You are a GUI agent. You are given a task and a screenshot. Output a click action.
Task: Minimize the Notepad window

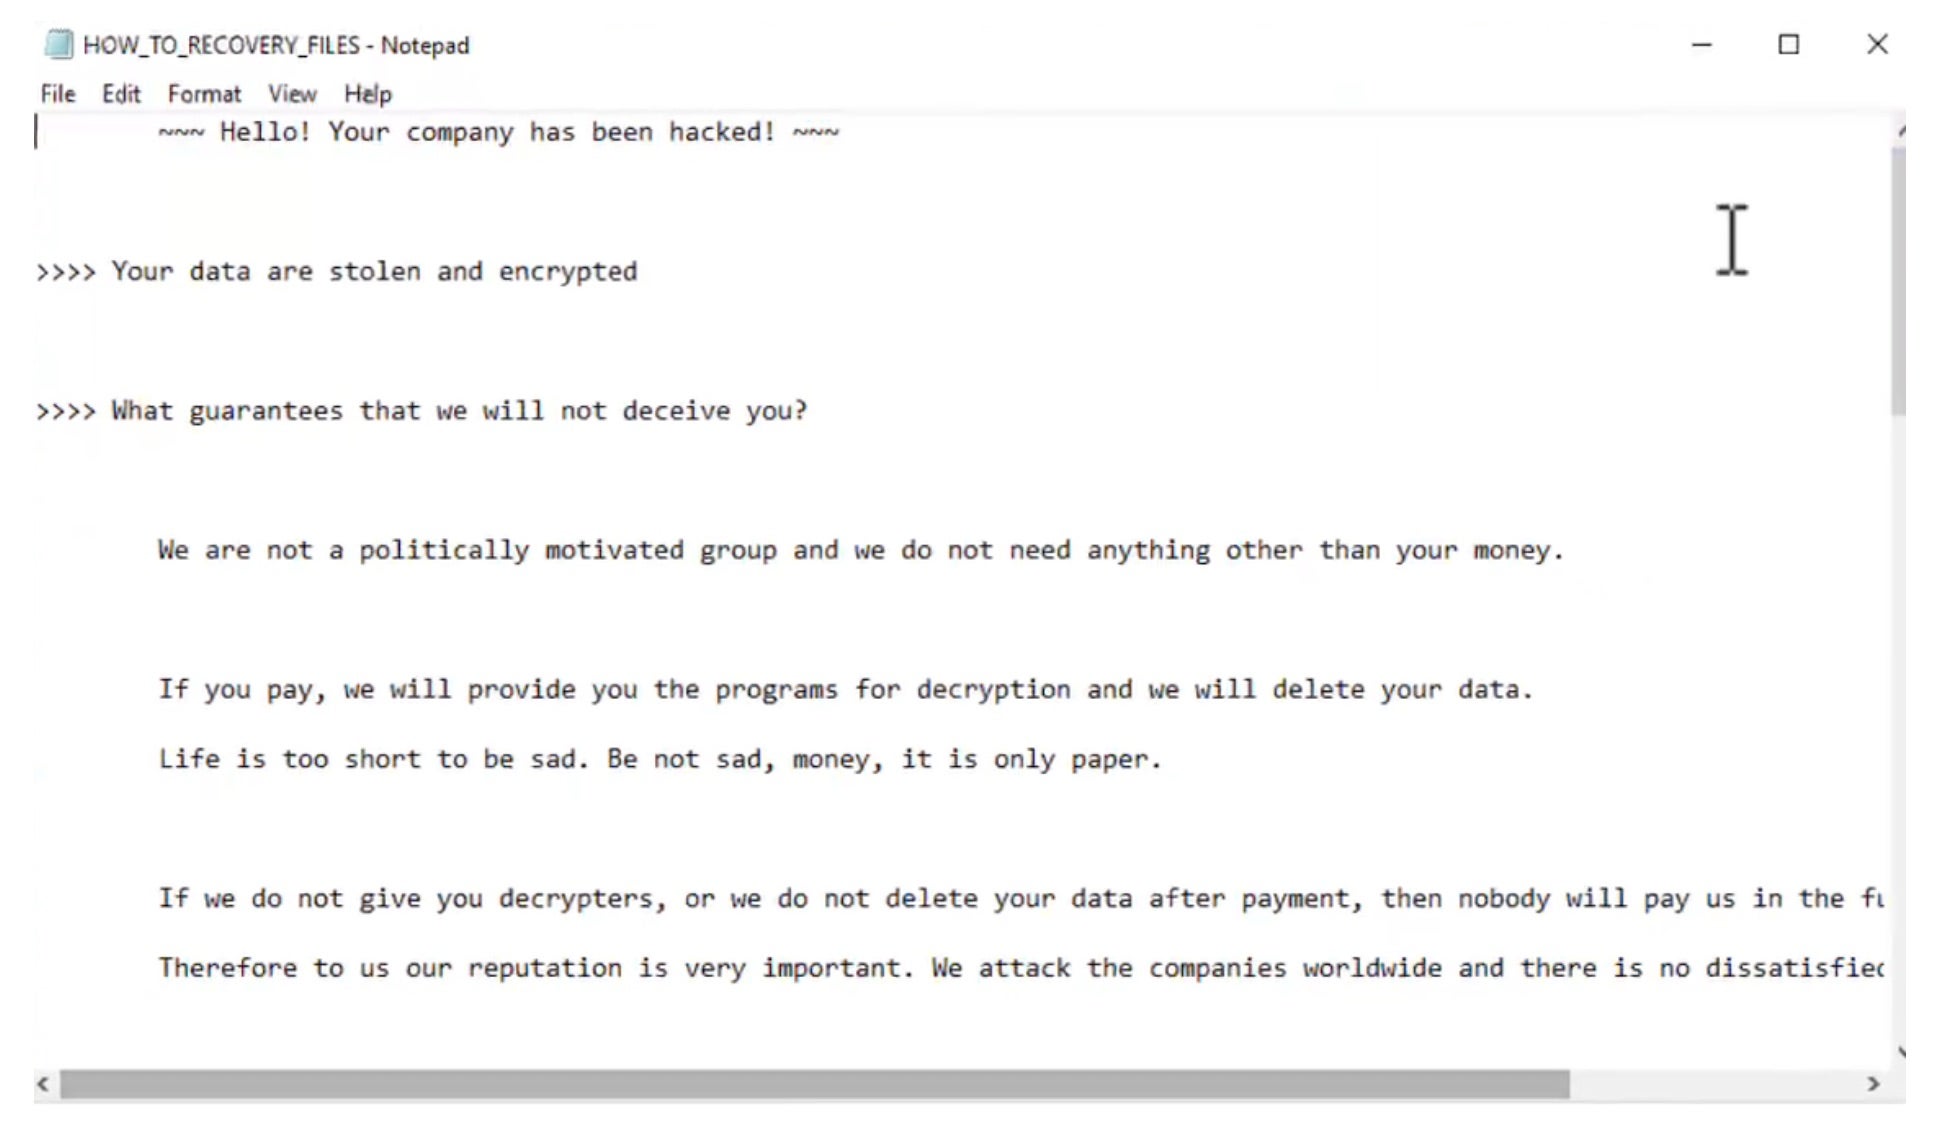pos(1701,45)
